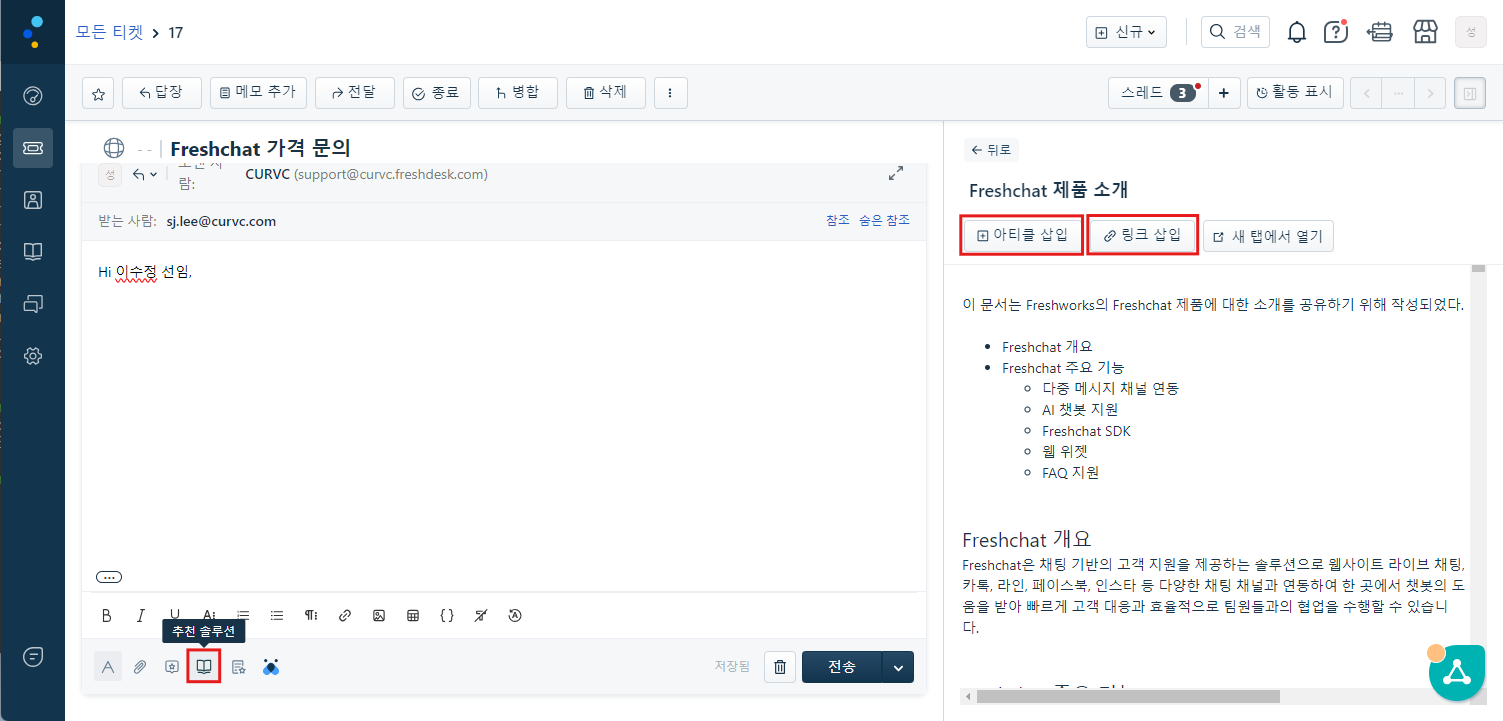Open the chat bubble icon at sidebar bottom
The width and height of the screenshot is (1503, 721).
click(x=33, y=657)
